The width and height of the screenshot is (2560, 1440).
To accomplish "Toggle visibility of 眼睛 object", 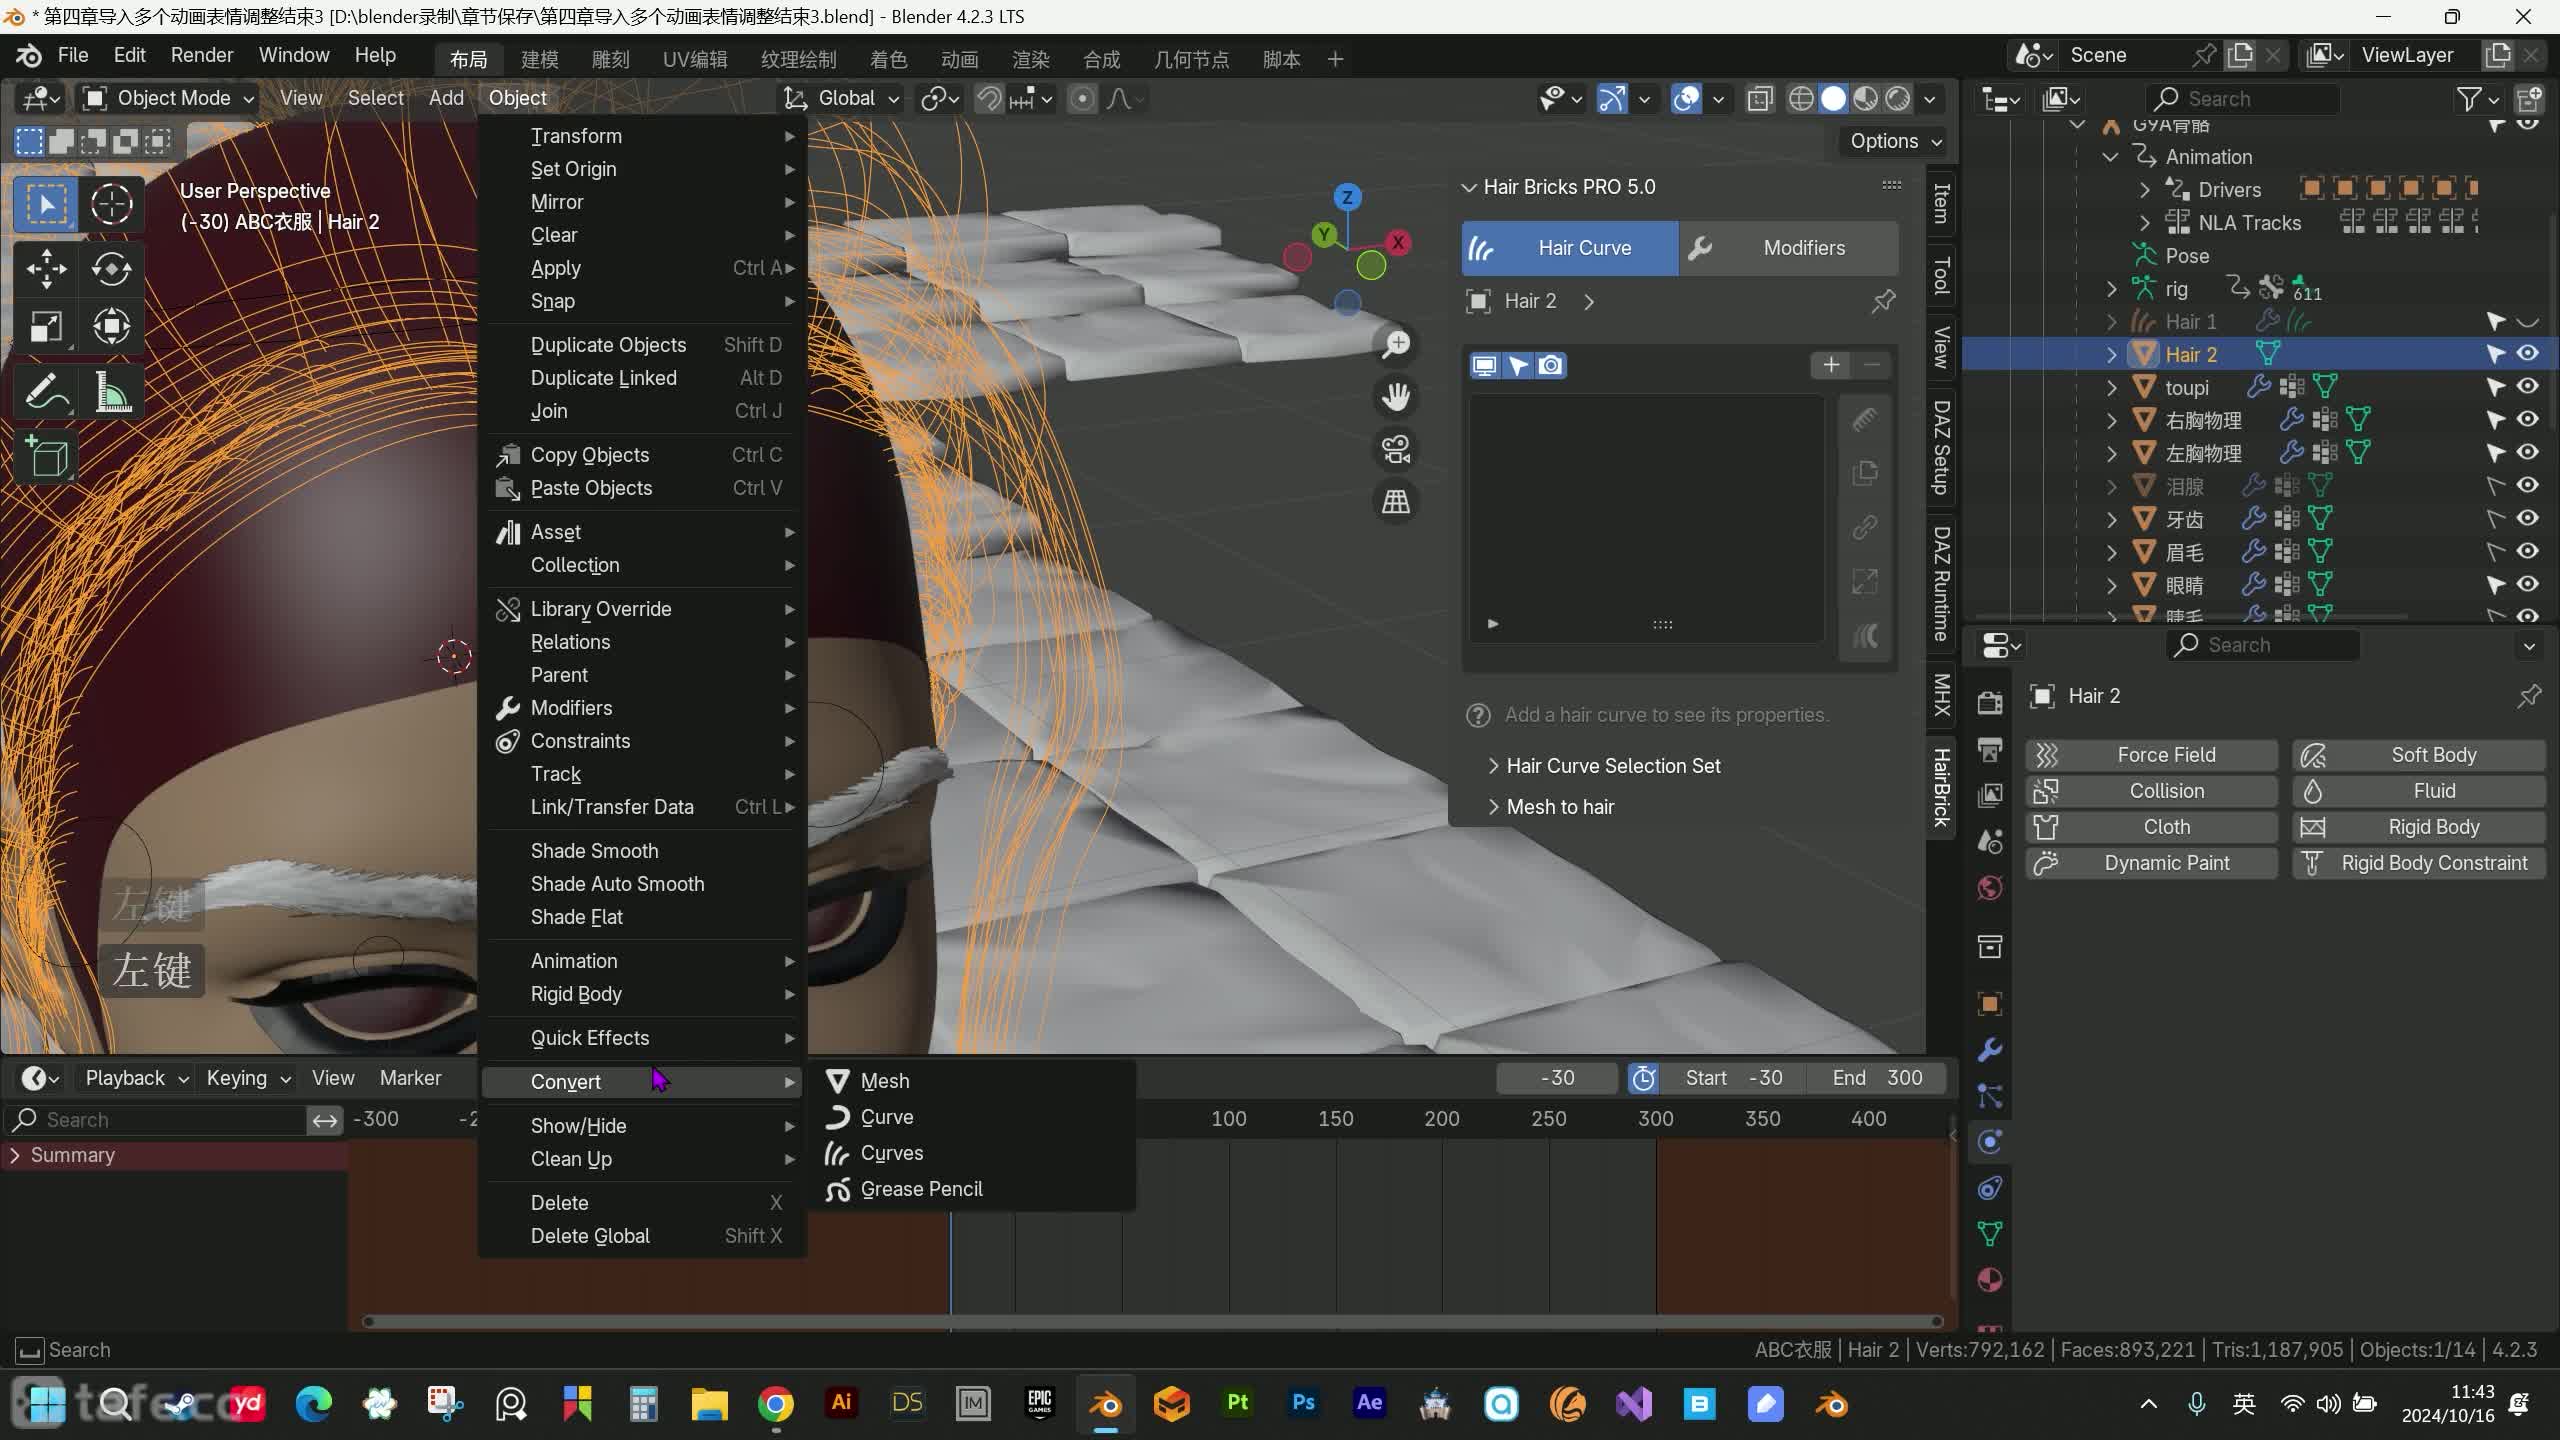I will tap(2528, 584).
